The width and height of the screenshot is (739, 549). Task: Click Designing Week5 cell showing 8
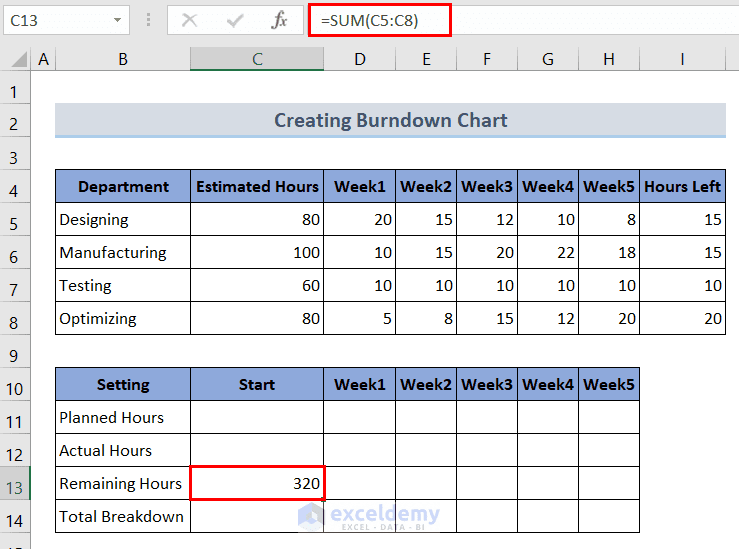pos(609,220)
